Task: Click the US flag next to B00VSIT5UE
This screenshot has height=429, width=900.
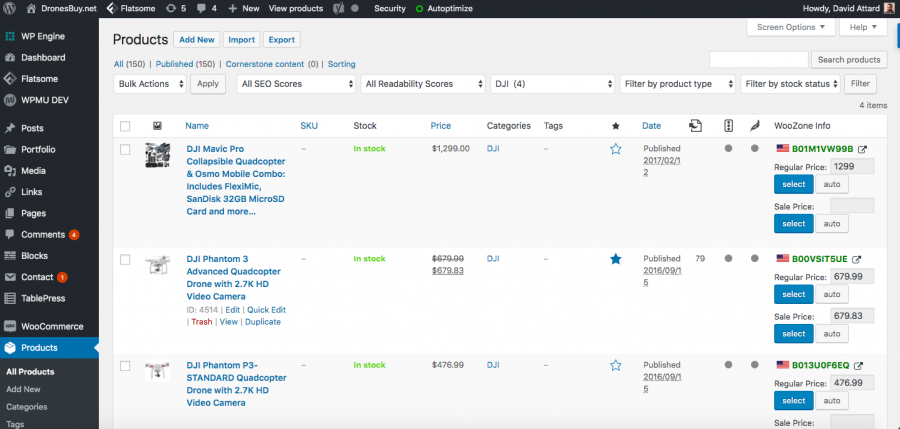Action: (782, 258)
